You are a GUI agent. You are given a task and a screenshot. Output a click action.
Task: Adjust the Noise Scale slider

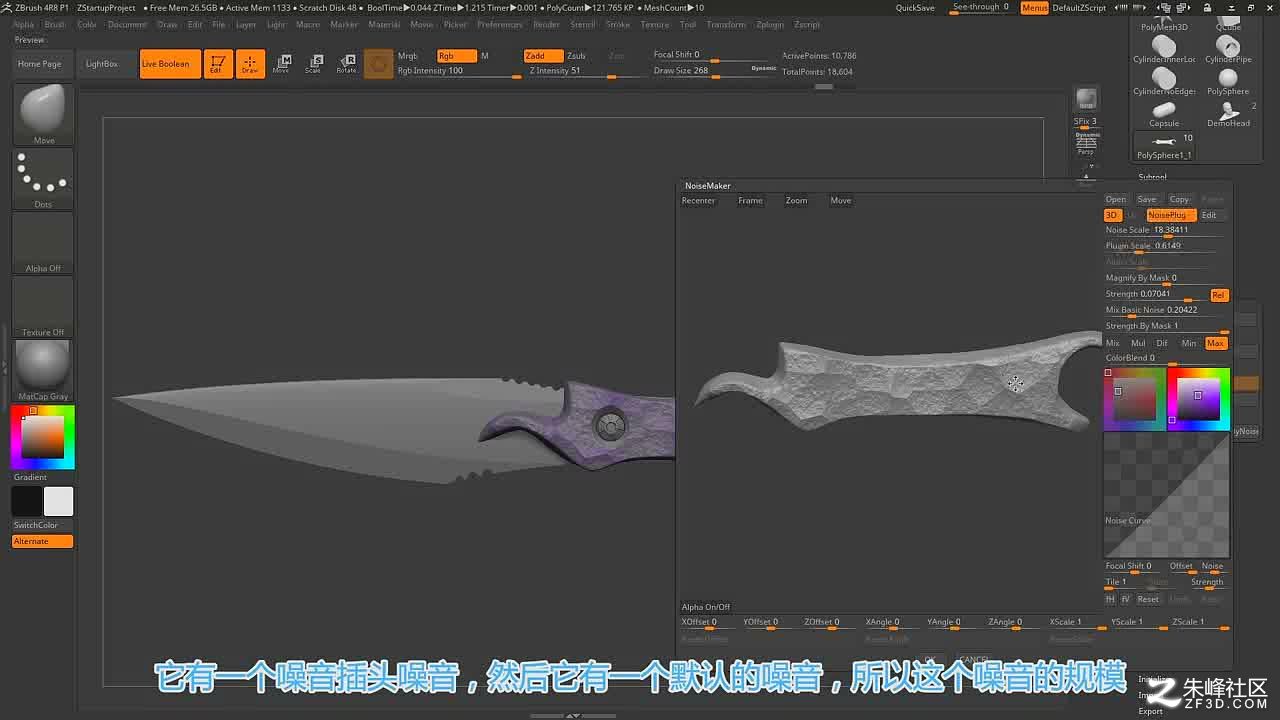[1166, 231]
